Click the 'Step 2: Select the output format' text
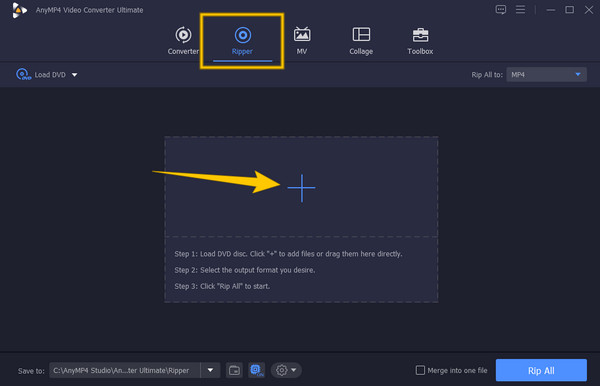Viewport: 600px width, 386px height. [x=245, y=270]
